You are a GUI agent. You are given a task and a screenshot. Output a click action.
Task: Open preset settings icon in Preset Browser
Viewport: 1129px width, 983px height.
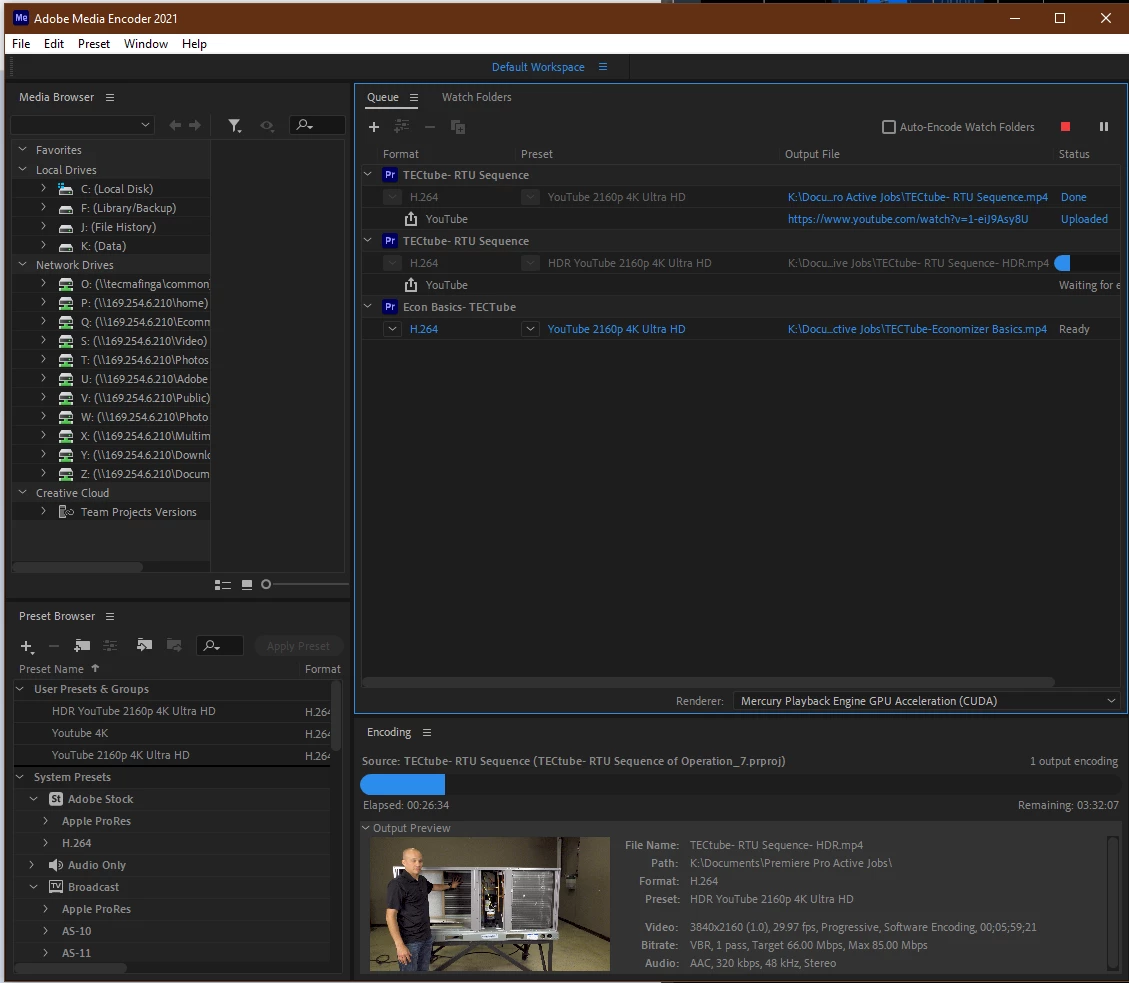pyautogui.click(x=110, y=645)
